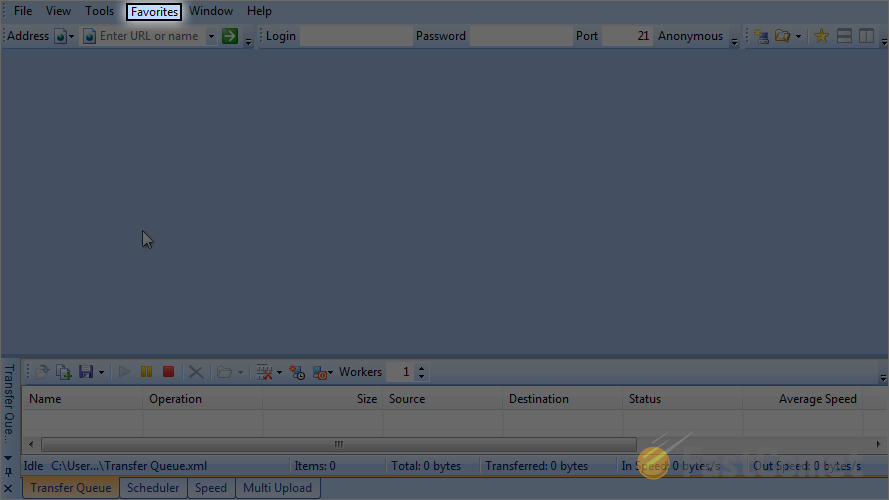Start the transfer queue with play
This screenshot has height=500, width=889.
tap(124, 372)
